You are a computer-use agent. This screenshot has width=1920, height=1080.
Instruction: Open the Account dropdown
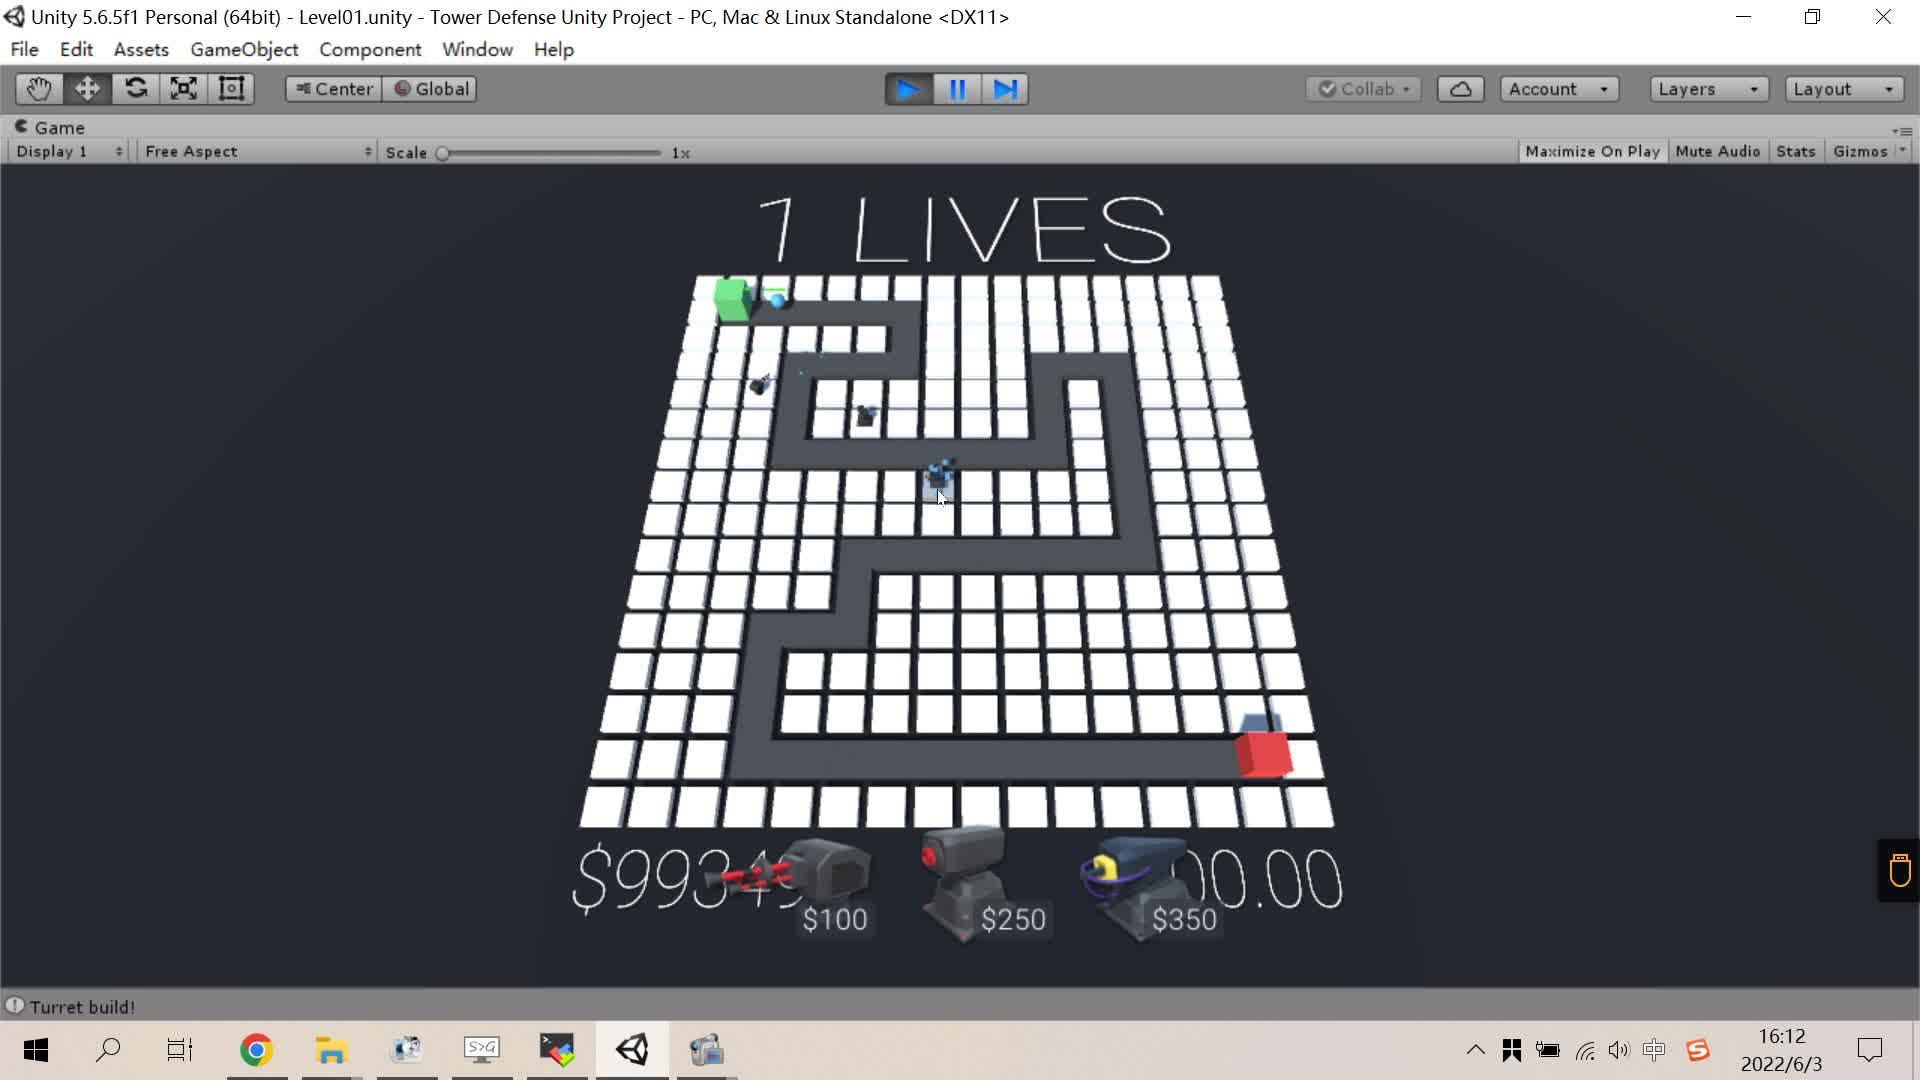(x=1558, y=89)
